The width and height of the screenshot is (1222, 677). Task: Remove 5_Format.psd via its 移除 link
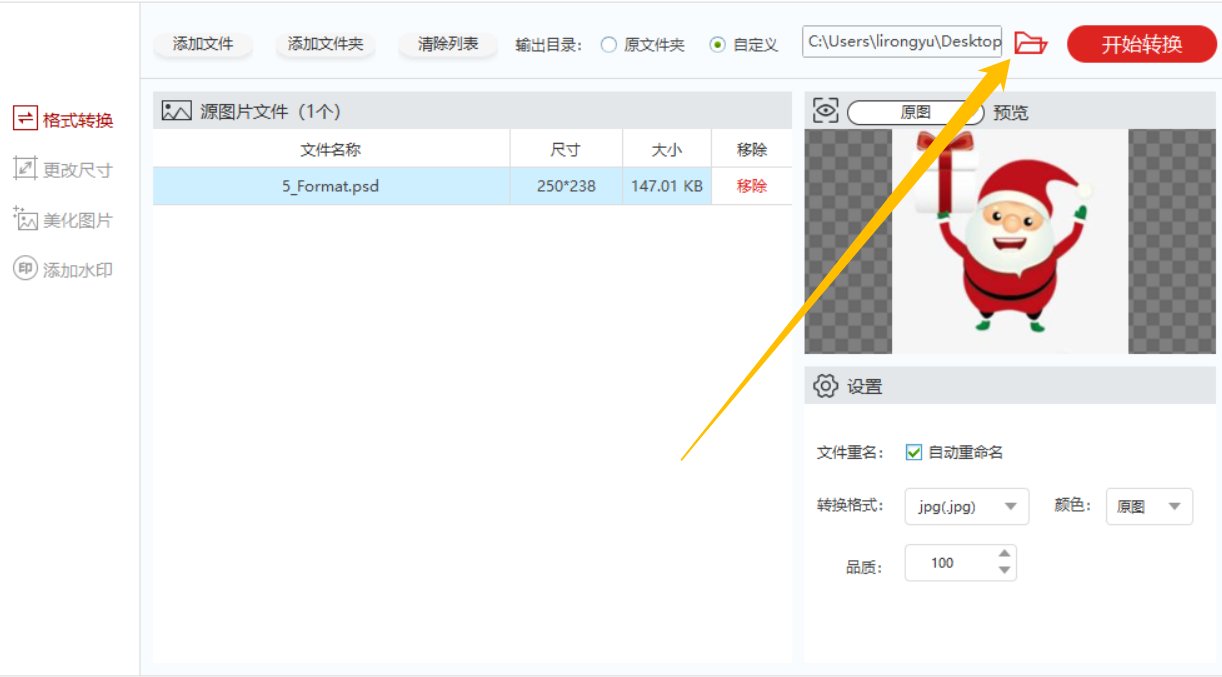pos(750,184)
